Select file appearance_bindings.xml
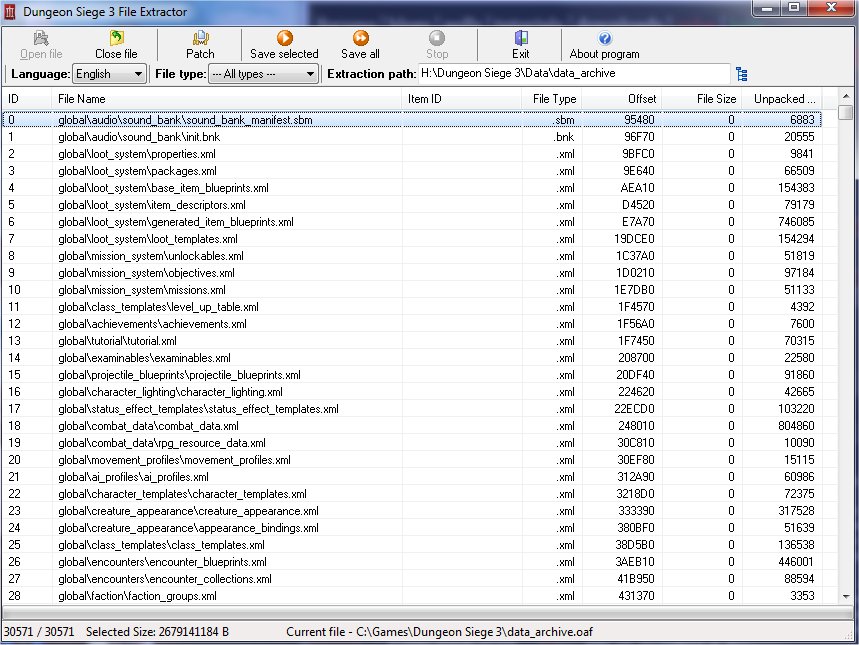Viewport: 859px width, 645px height. click(x=412, y=528)
